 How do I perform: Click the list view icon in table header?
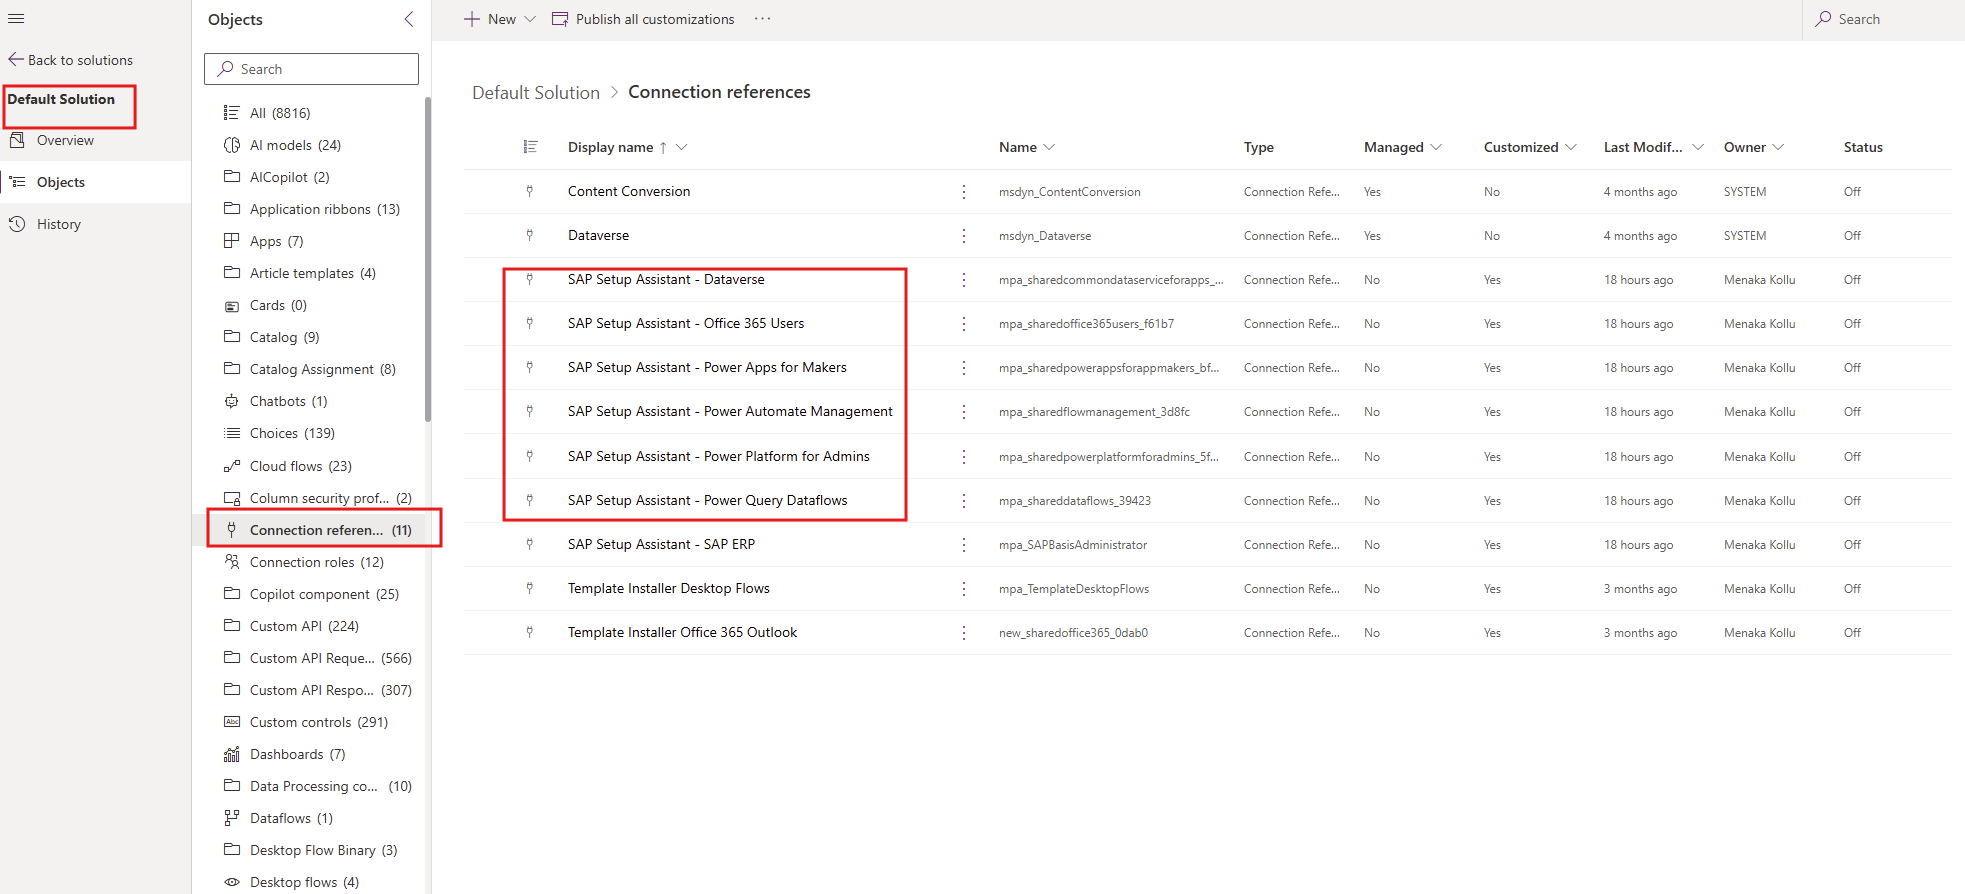(x=531, y=147)
